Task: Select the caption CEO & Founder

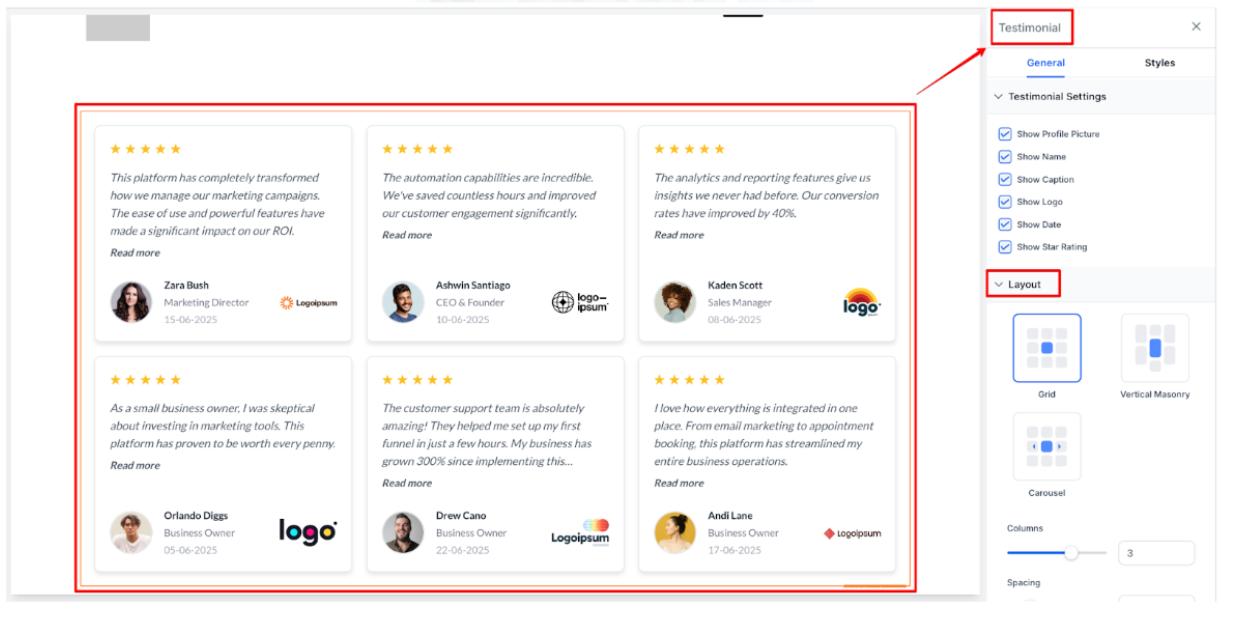Action: coord(470,302)
